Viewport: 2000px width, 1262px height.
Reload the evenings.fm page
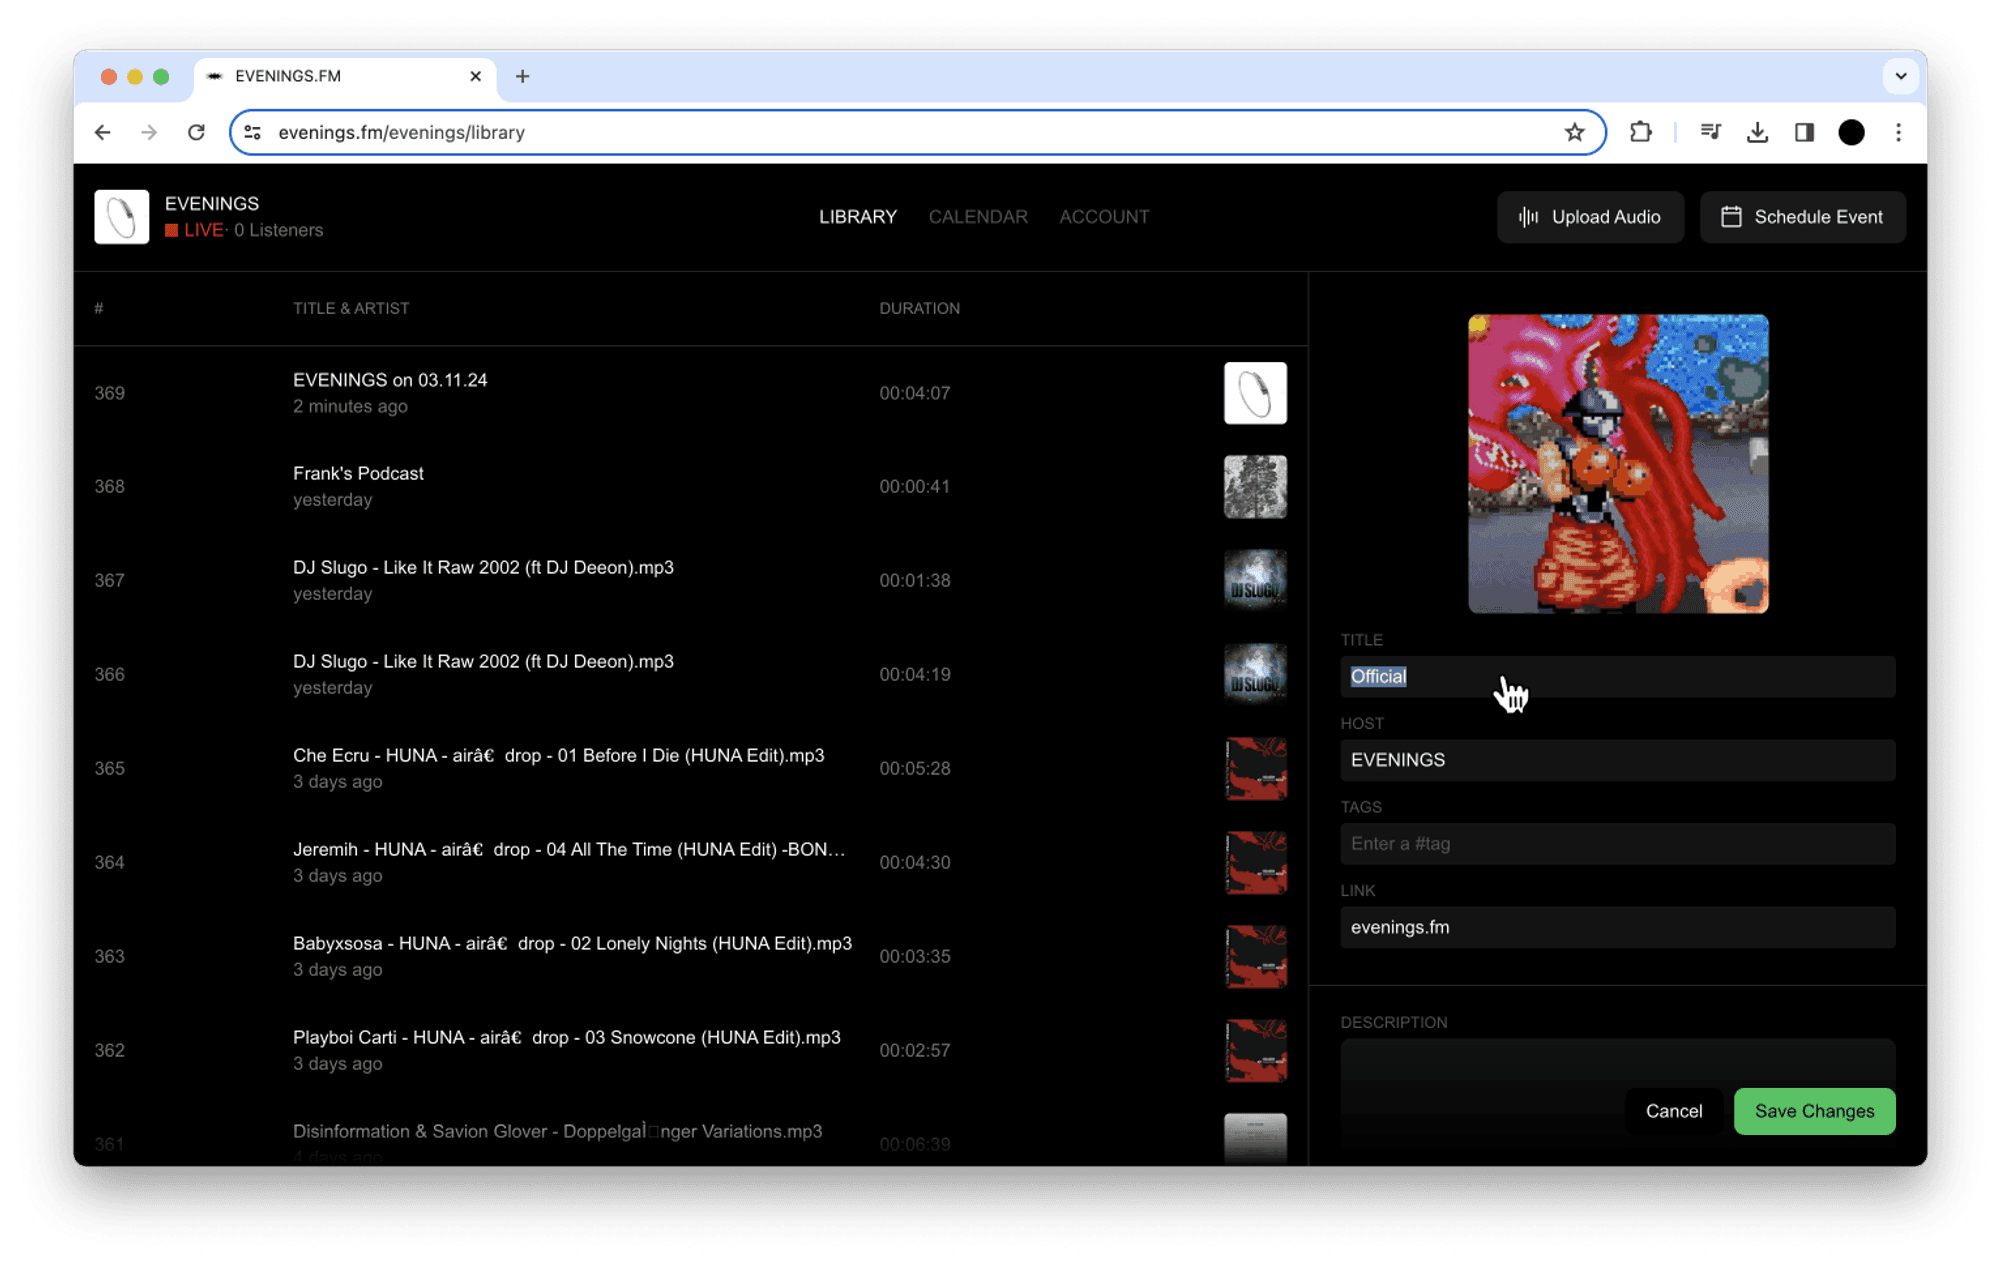(196, 132)
